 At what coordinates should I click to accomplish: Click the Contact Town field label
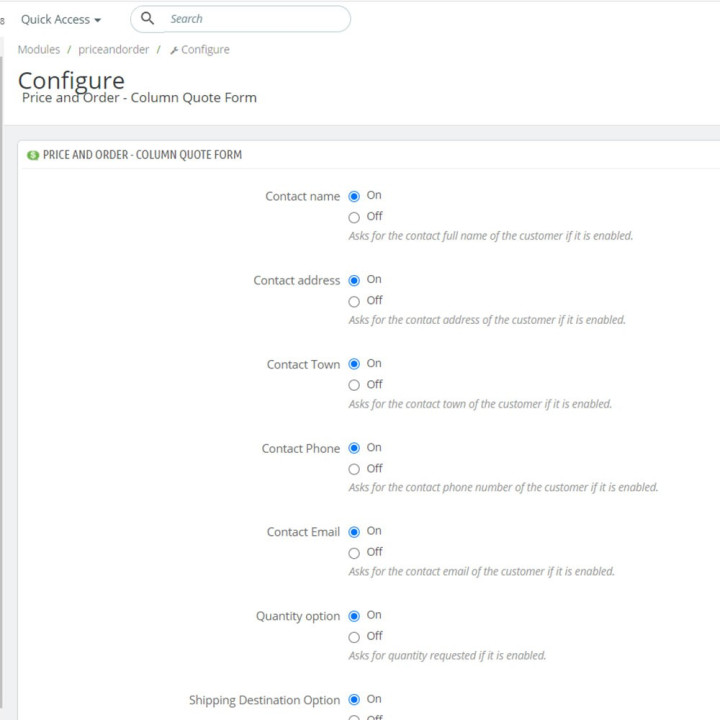pos(303,364)
